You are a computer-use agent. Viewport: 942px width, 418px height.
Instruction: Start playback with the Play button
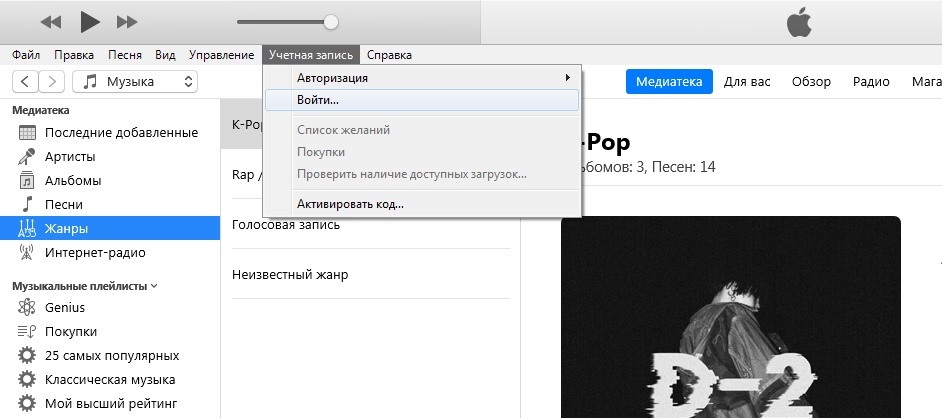(x=90, y=22)
